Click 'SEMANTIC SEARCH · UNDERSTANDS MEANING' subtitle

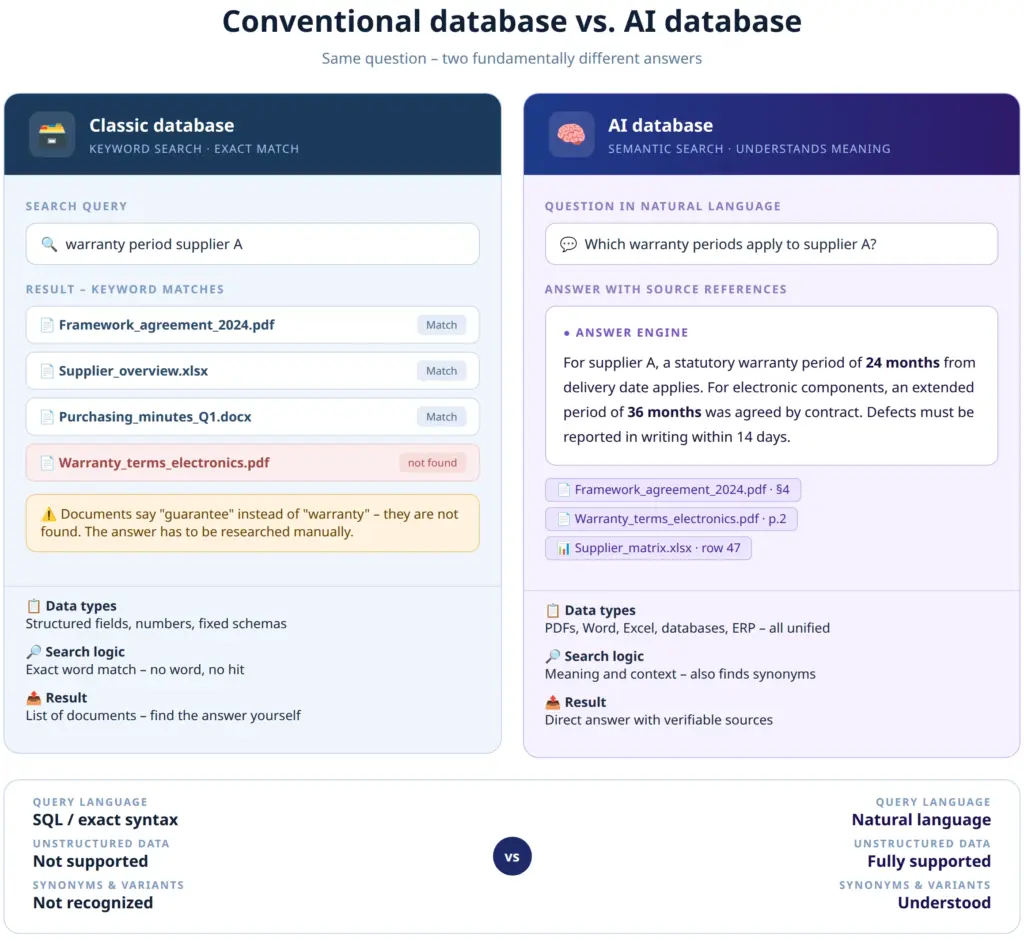click(749, 149)
